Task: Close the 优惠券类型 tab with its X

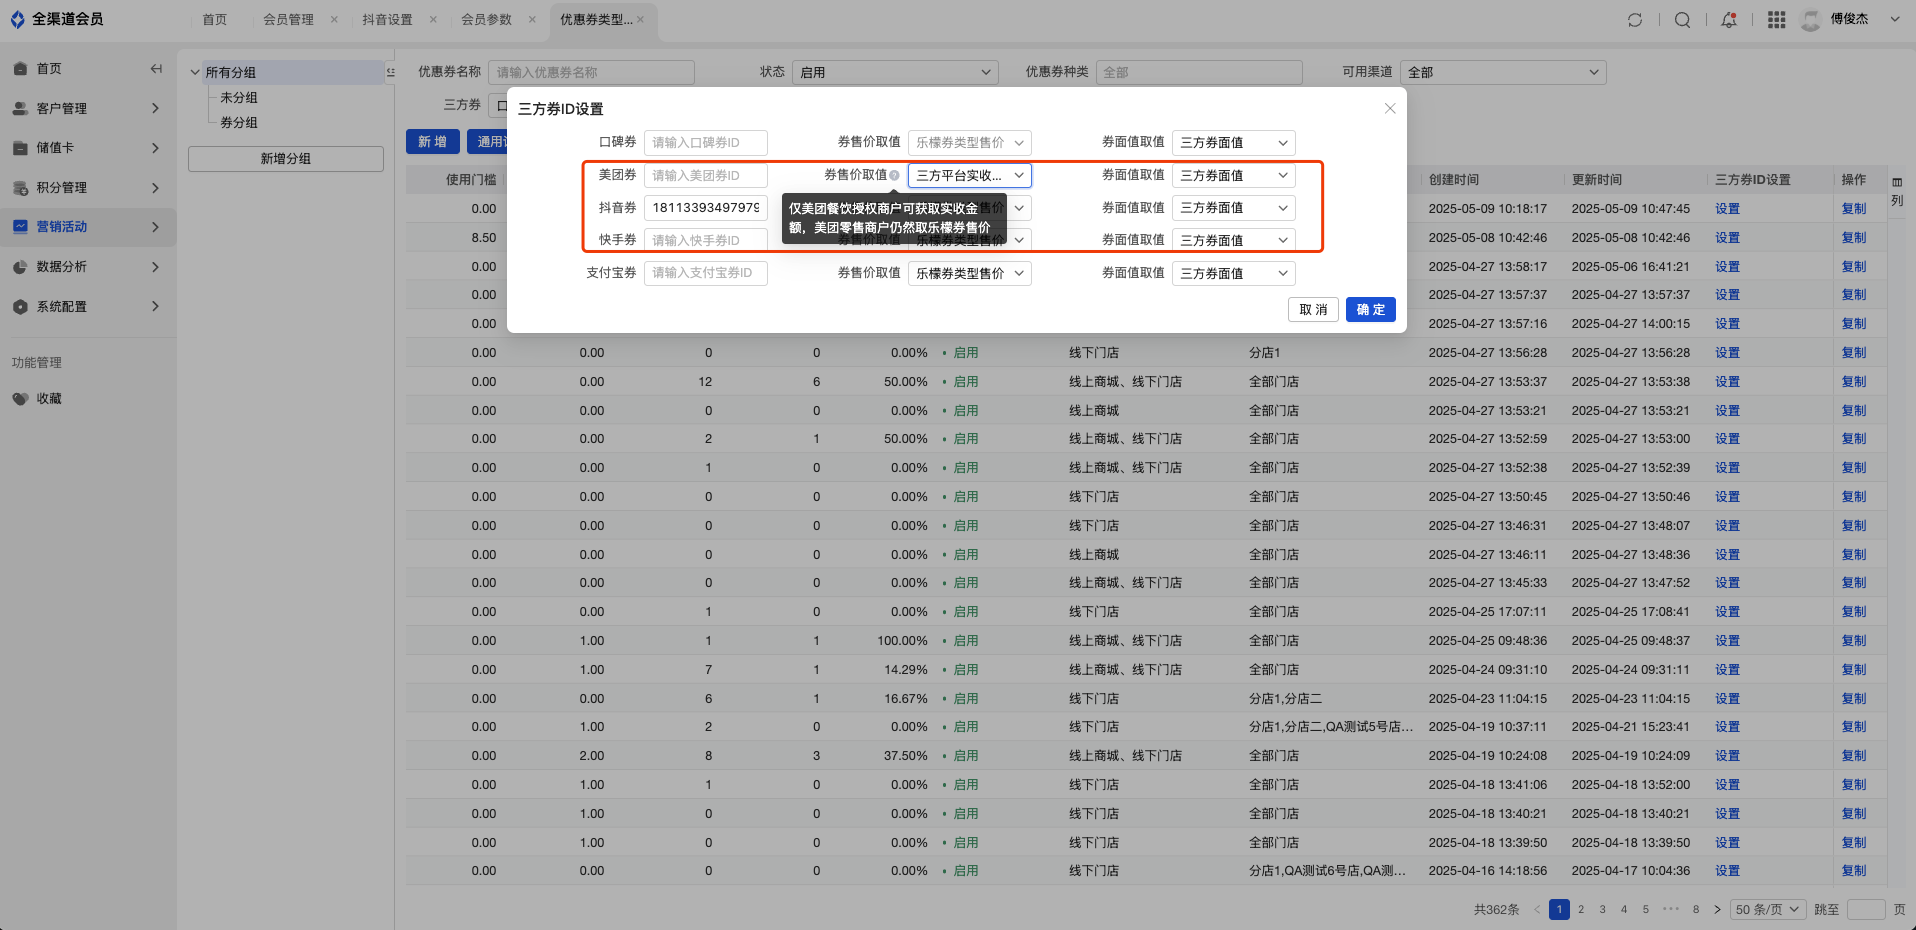Action: pos(640,20)
